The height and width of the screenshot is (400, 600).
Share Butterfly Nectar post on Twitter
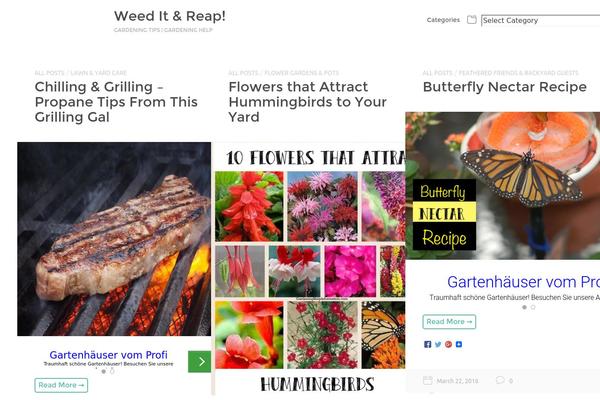coord(438,344)
